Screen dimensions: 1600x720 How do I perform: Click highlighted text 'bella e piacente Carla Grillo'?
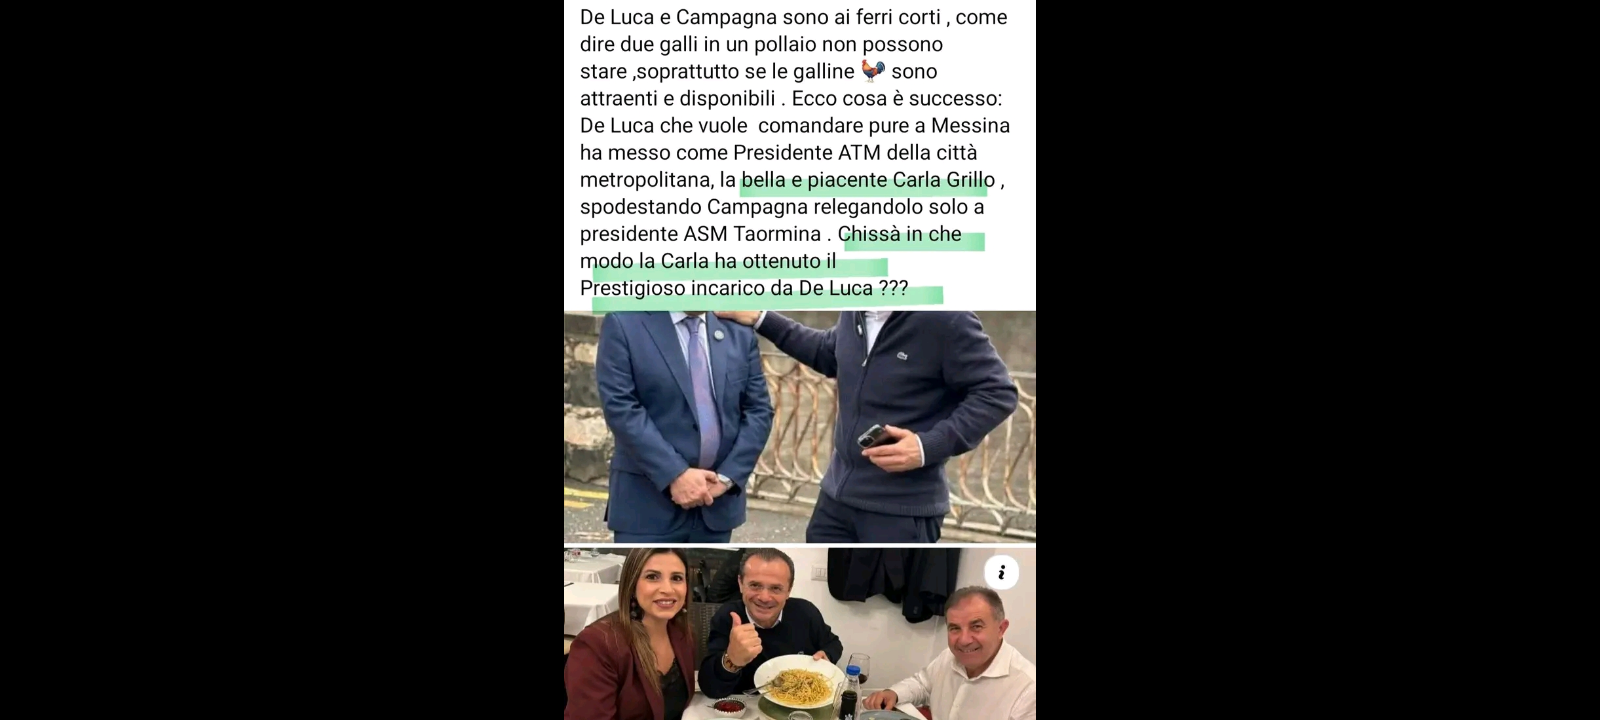tap(868, 180)
